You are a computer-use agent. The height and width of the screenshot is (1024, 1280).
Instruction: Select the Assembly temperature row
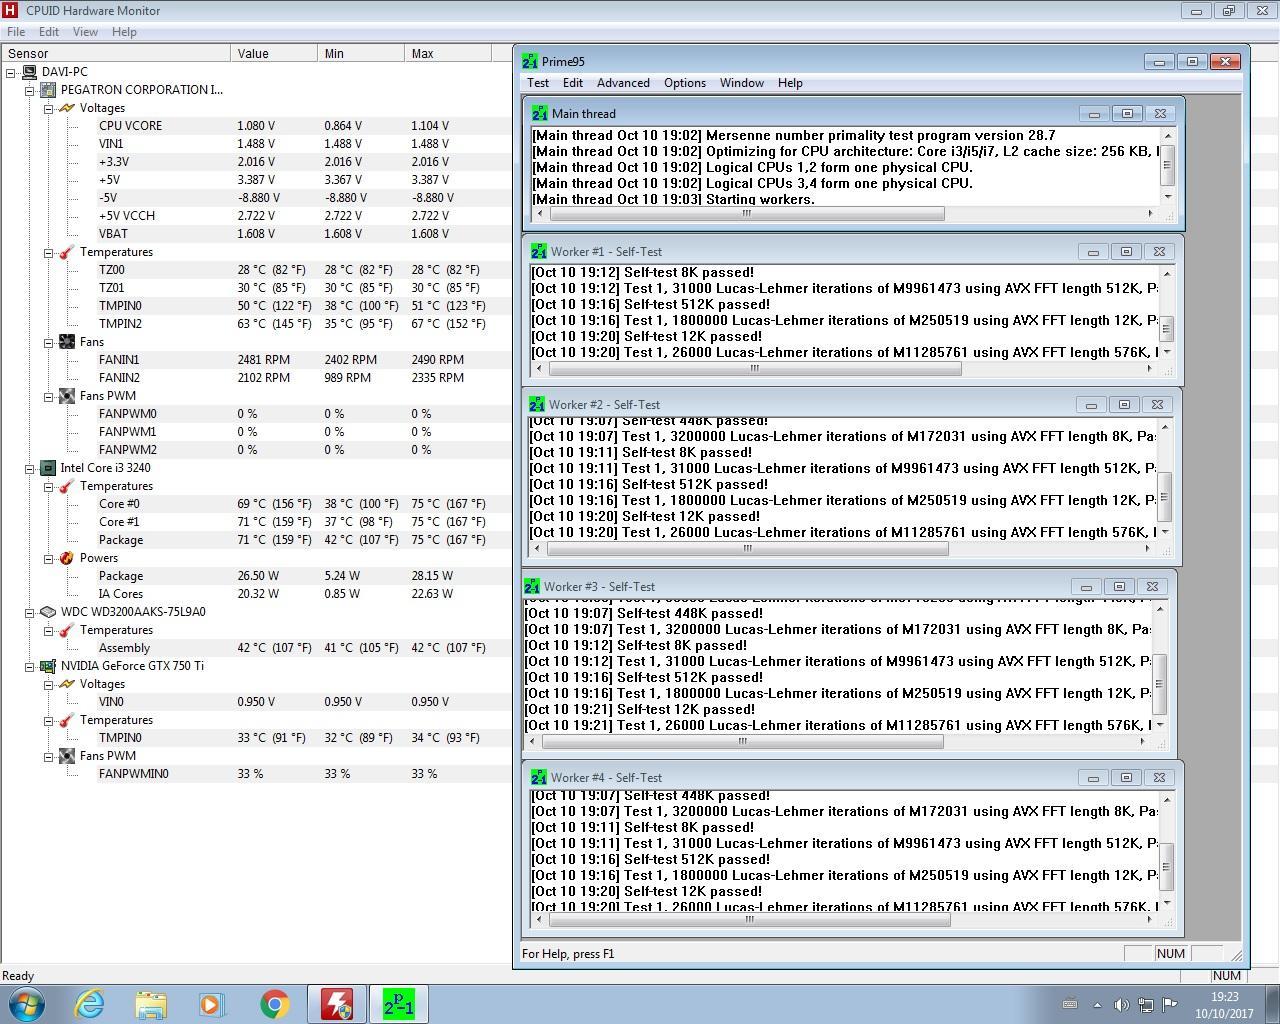(x=256, y=648)
